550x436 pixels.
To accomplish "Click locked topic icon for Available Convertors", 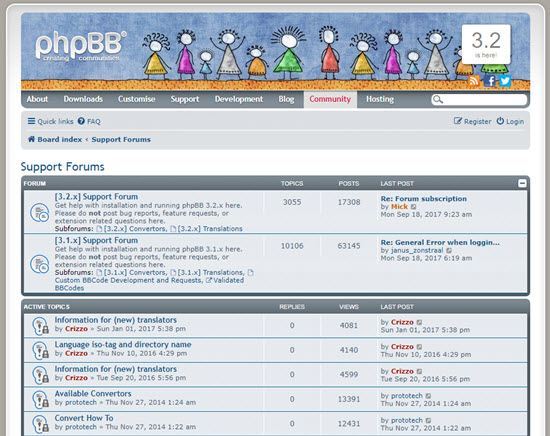I will point(40,400).
